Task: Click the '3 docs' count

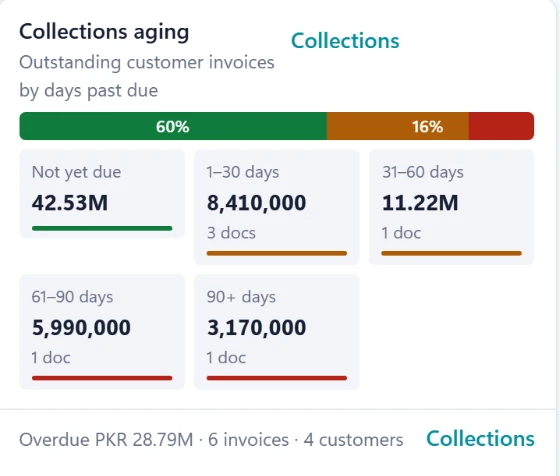Action: (x=231, y=233)
